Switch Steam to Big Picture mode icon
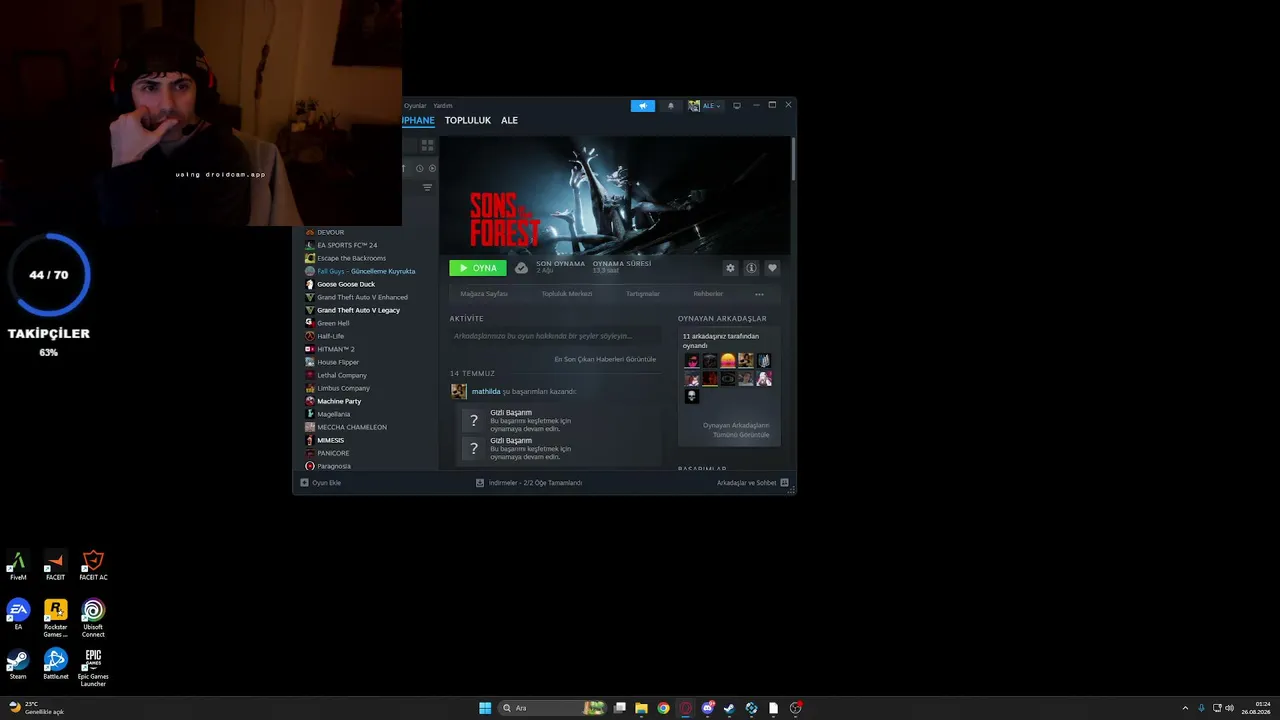This screenshot has height=720, width=1280. point(737,106)
